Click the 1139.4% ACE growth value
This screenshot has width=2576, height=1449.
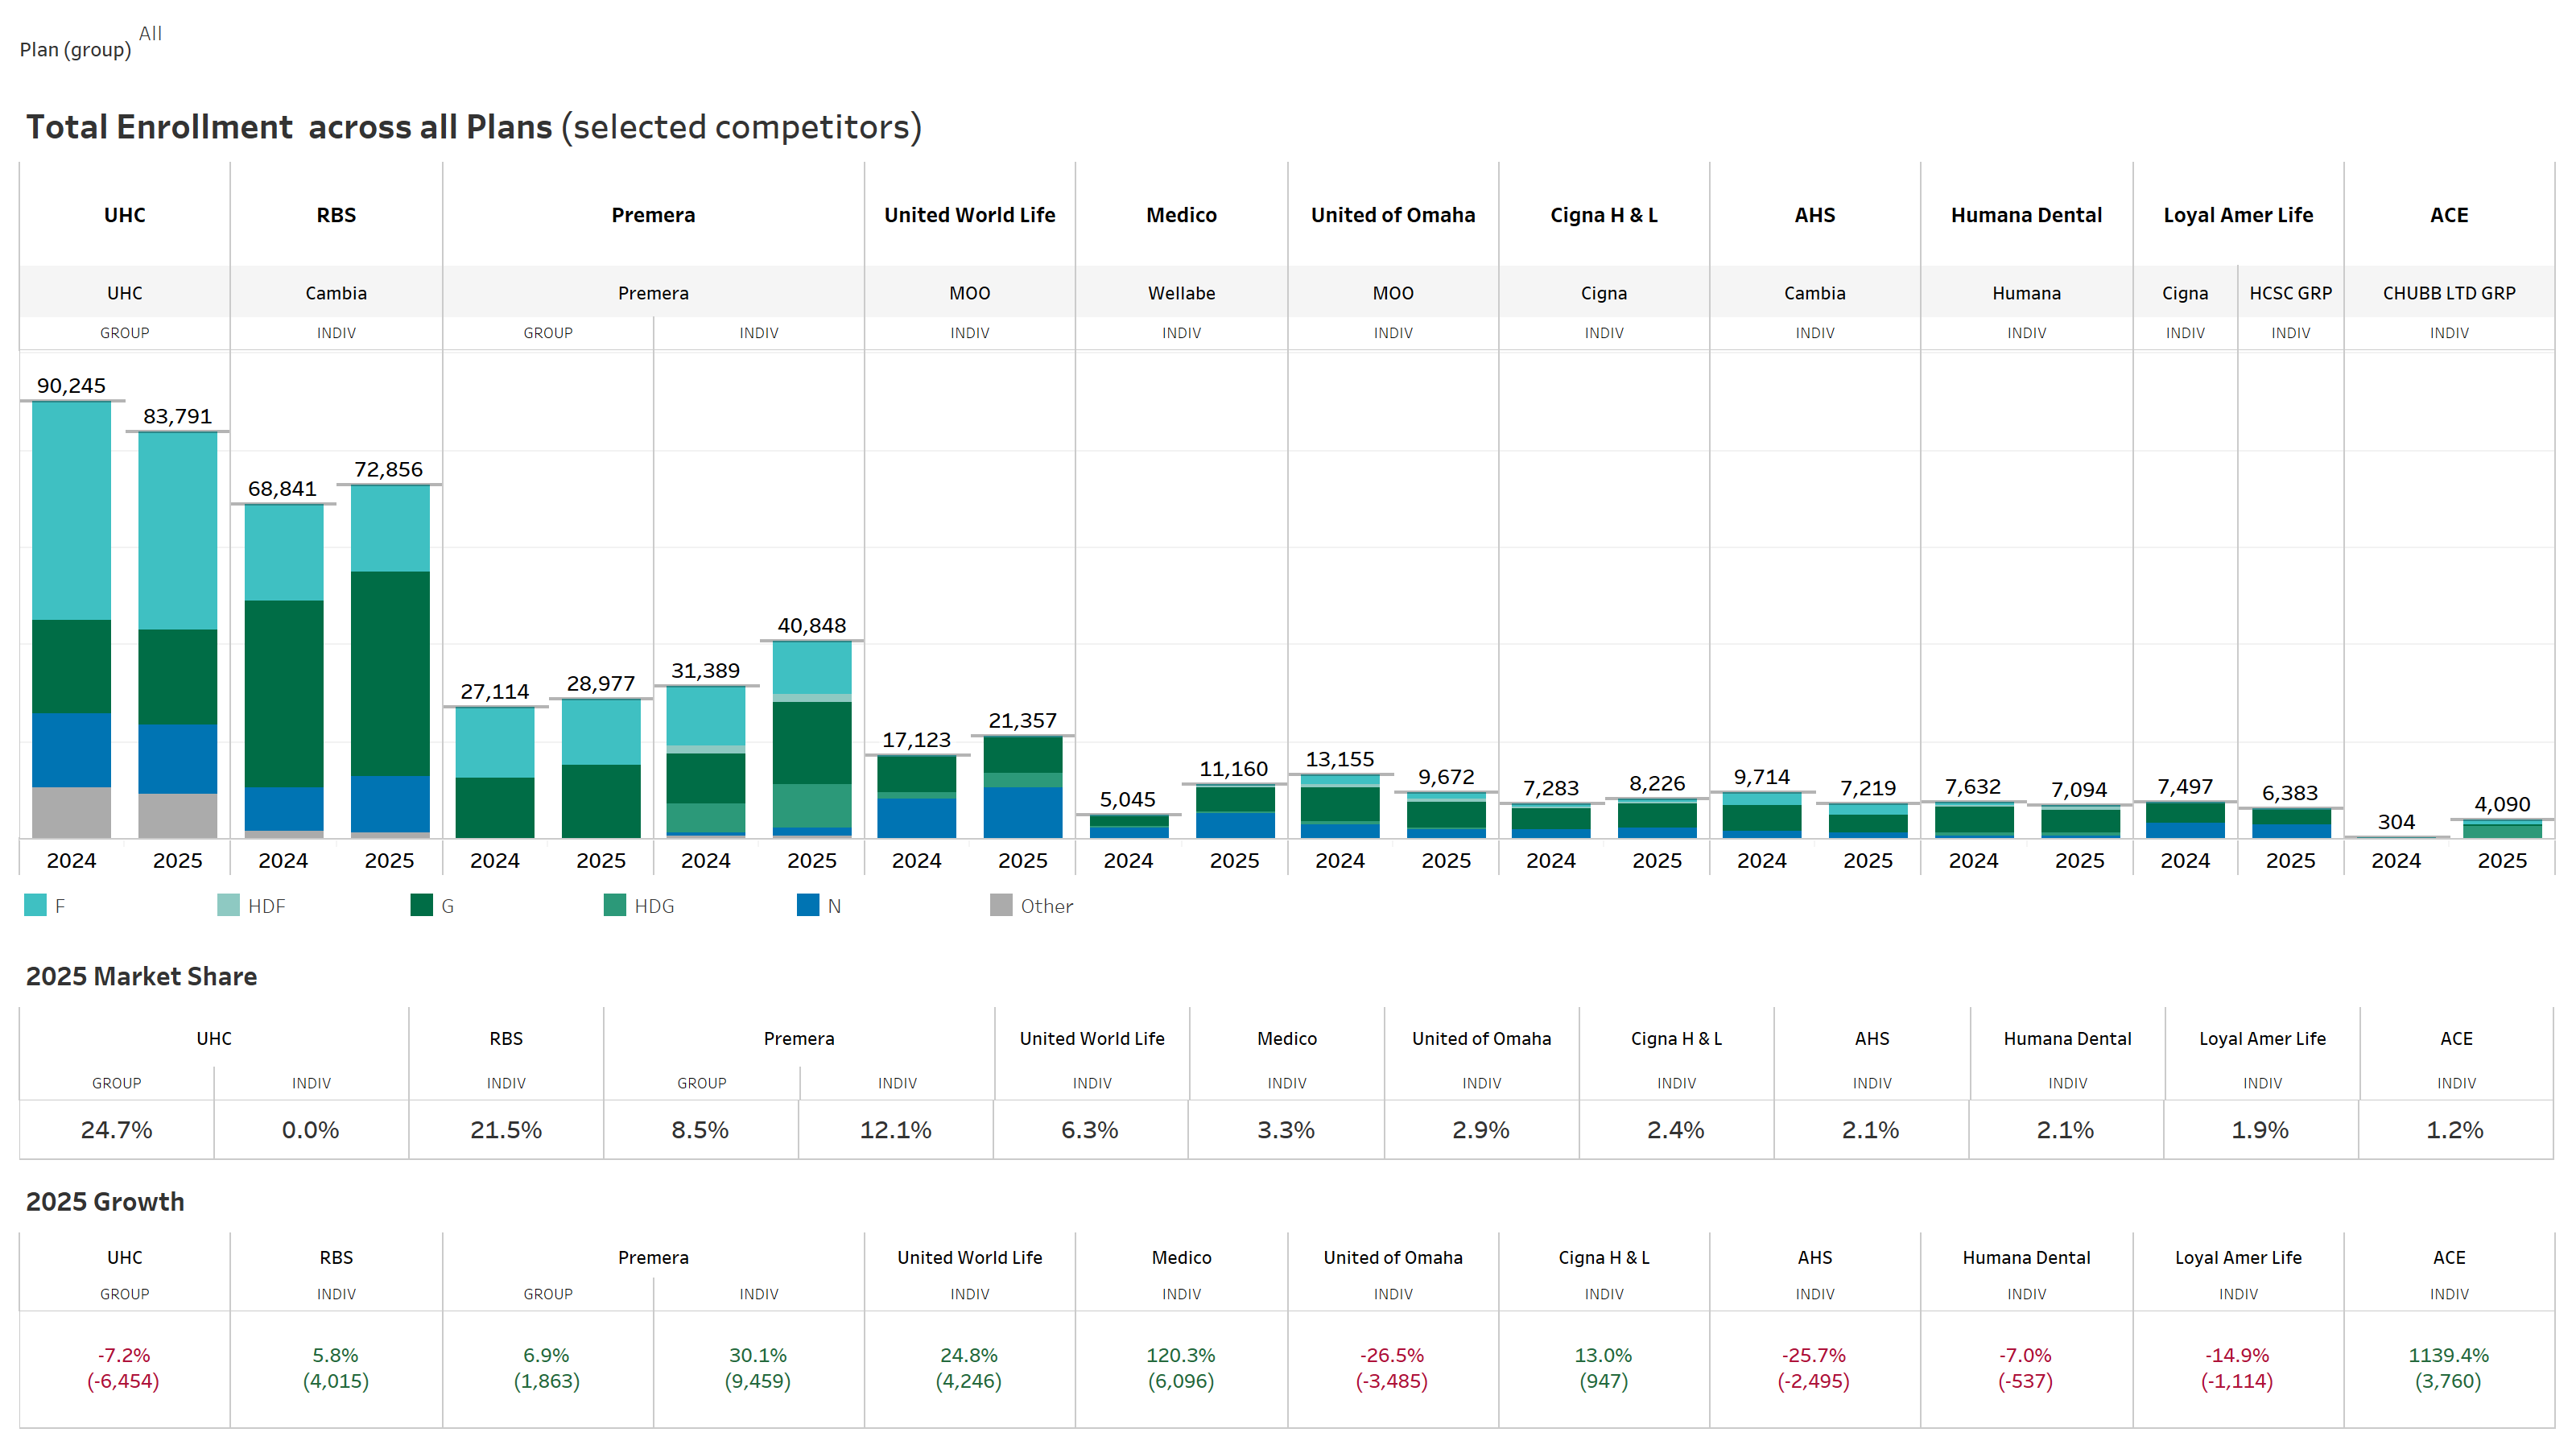tap(2449, 1355)
